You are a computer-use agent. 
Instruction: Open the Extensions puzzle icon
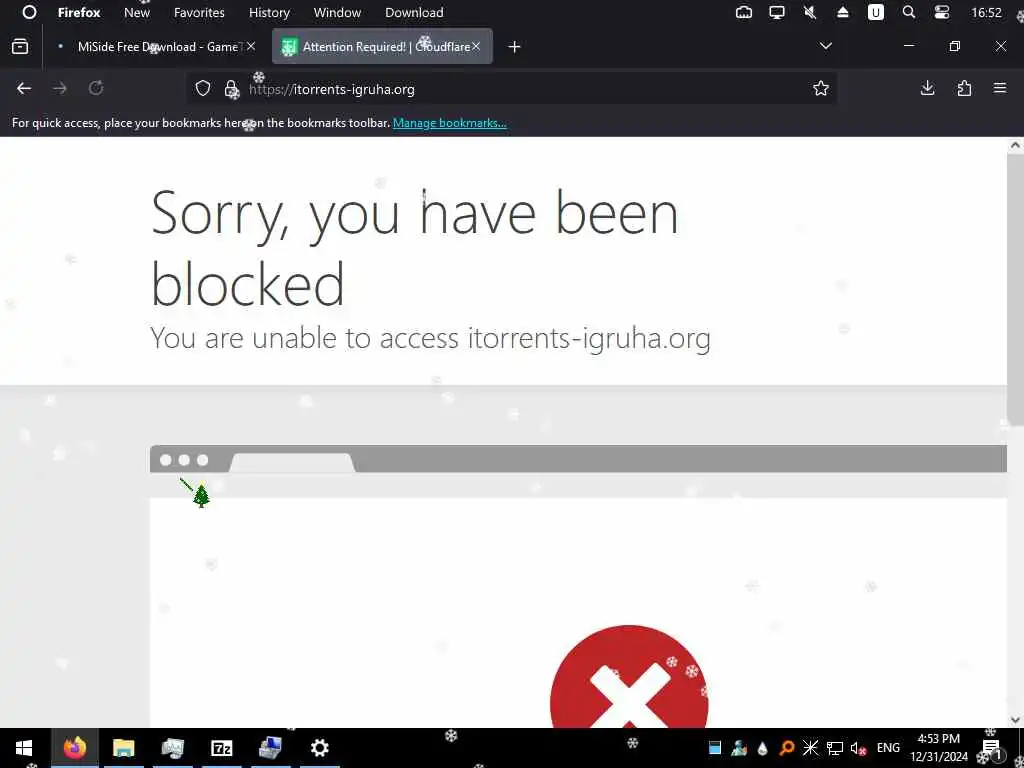point(964,88)
